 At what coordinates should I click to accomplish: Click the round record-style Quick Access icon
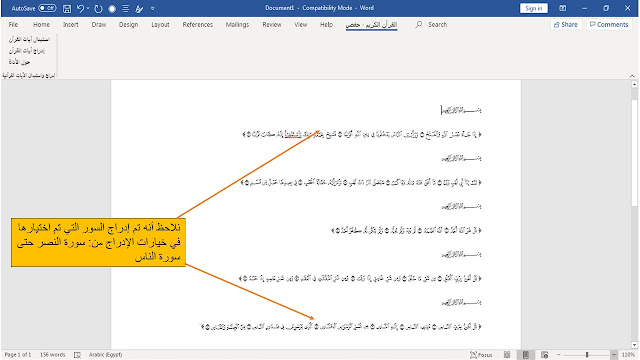click(x=112, y=9)
